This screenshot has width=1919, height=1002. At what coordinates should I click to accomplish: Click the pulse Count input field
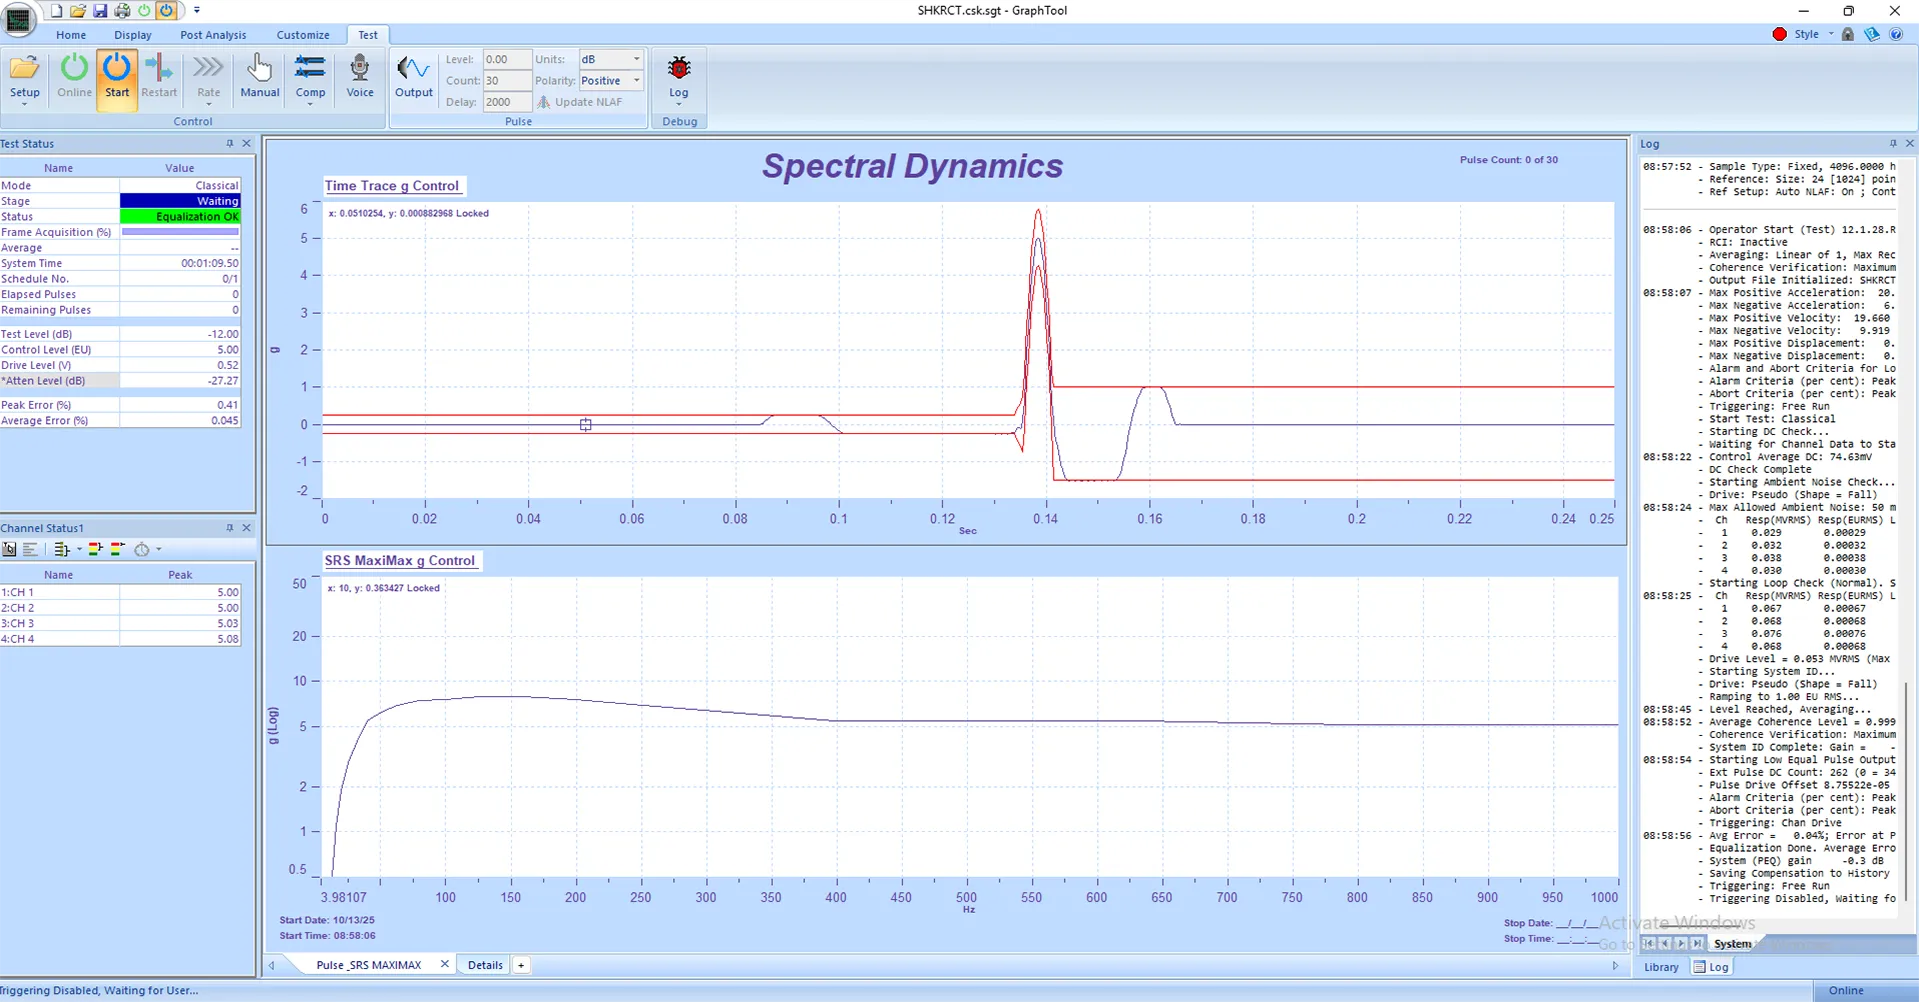tap(506, 81)
